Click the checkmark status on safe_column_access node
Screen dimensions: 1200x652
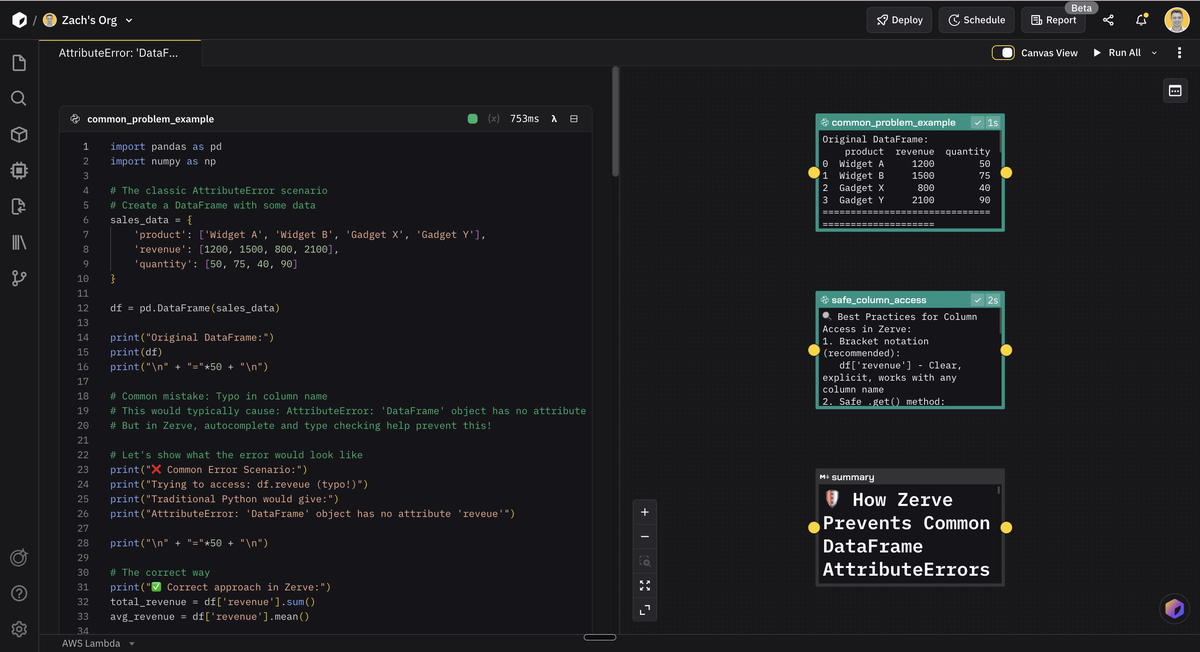click(x=977, y=300)
